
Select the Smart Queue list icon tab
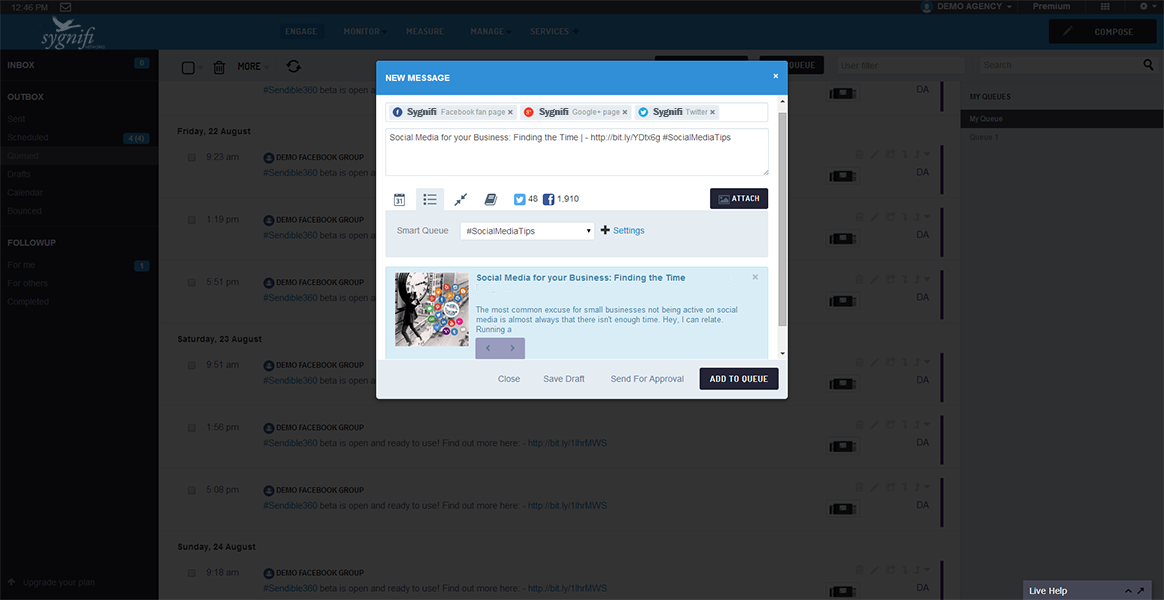[430, 199]
